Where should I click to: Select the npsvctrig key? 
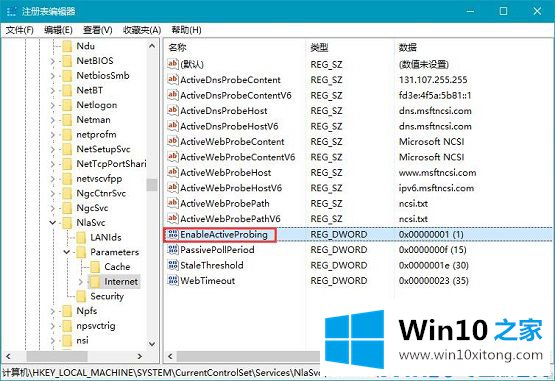pos(96,326)
